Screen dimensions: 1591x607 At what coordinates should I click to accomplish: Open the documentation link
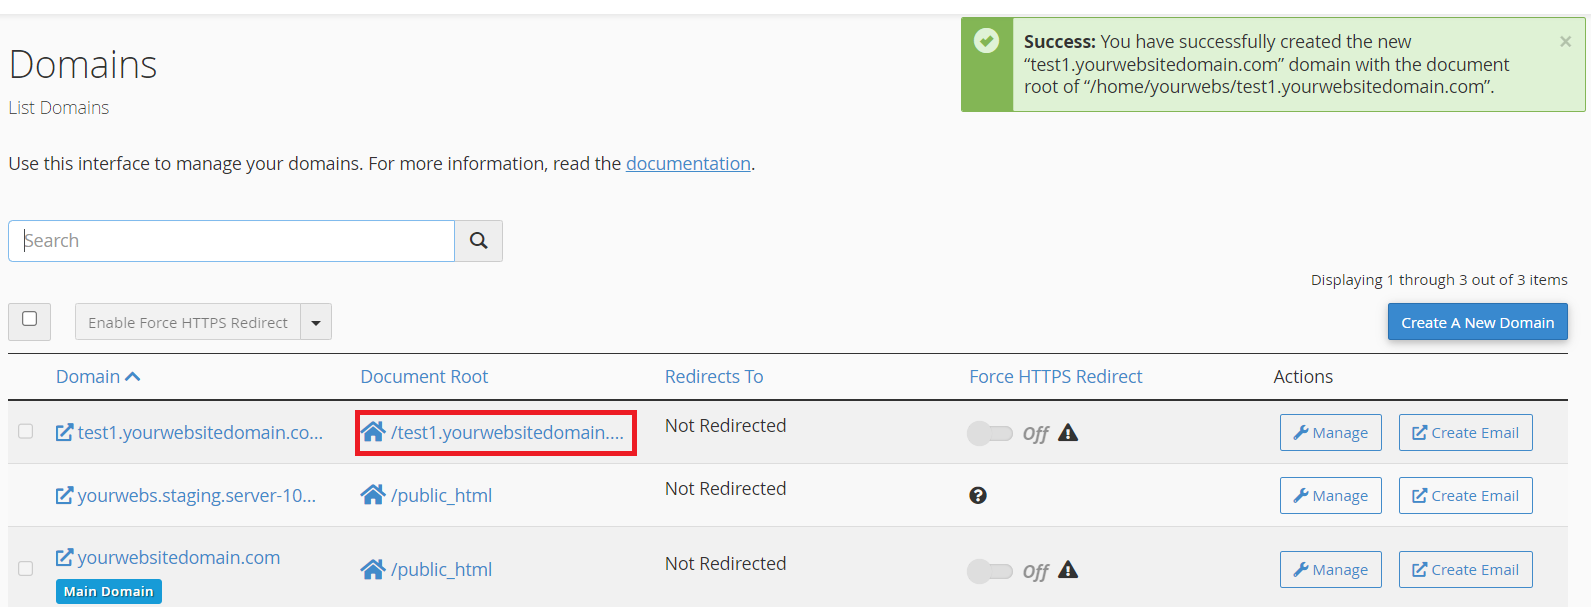click(688, 164)
